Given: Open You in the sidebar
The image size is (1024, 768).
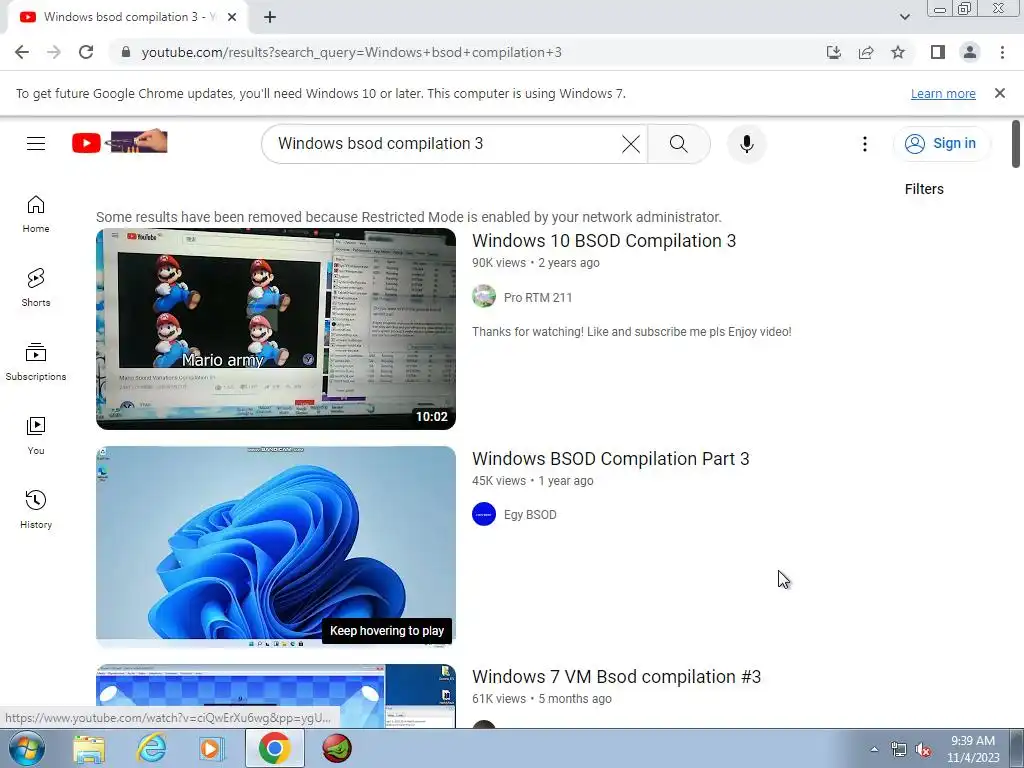Looking at the screenshot, I should point(36,436).
